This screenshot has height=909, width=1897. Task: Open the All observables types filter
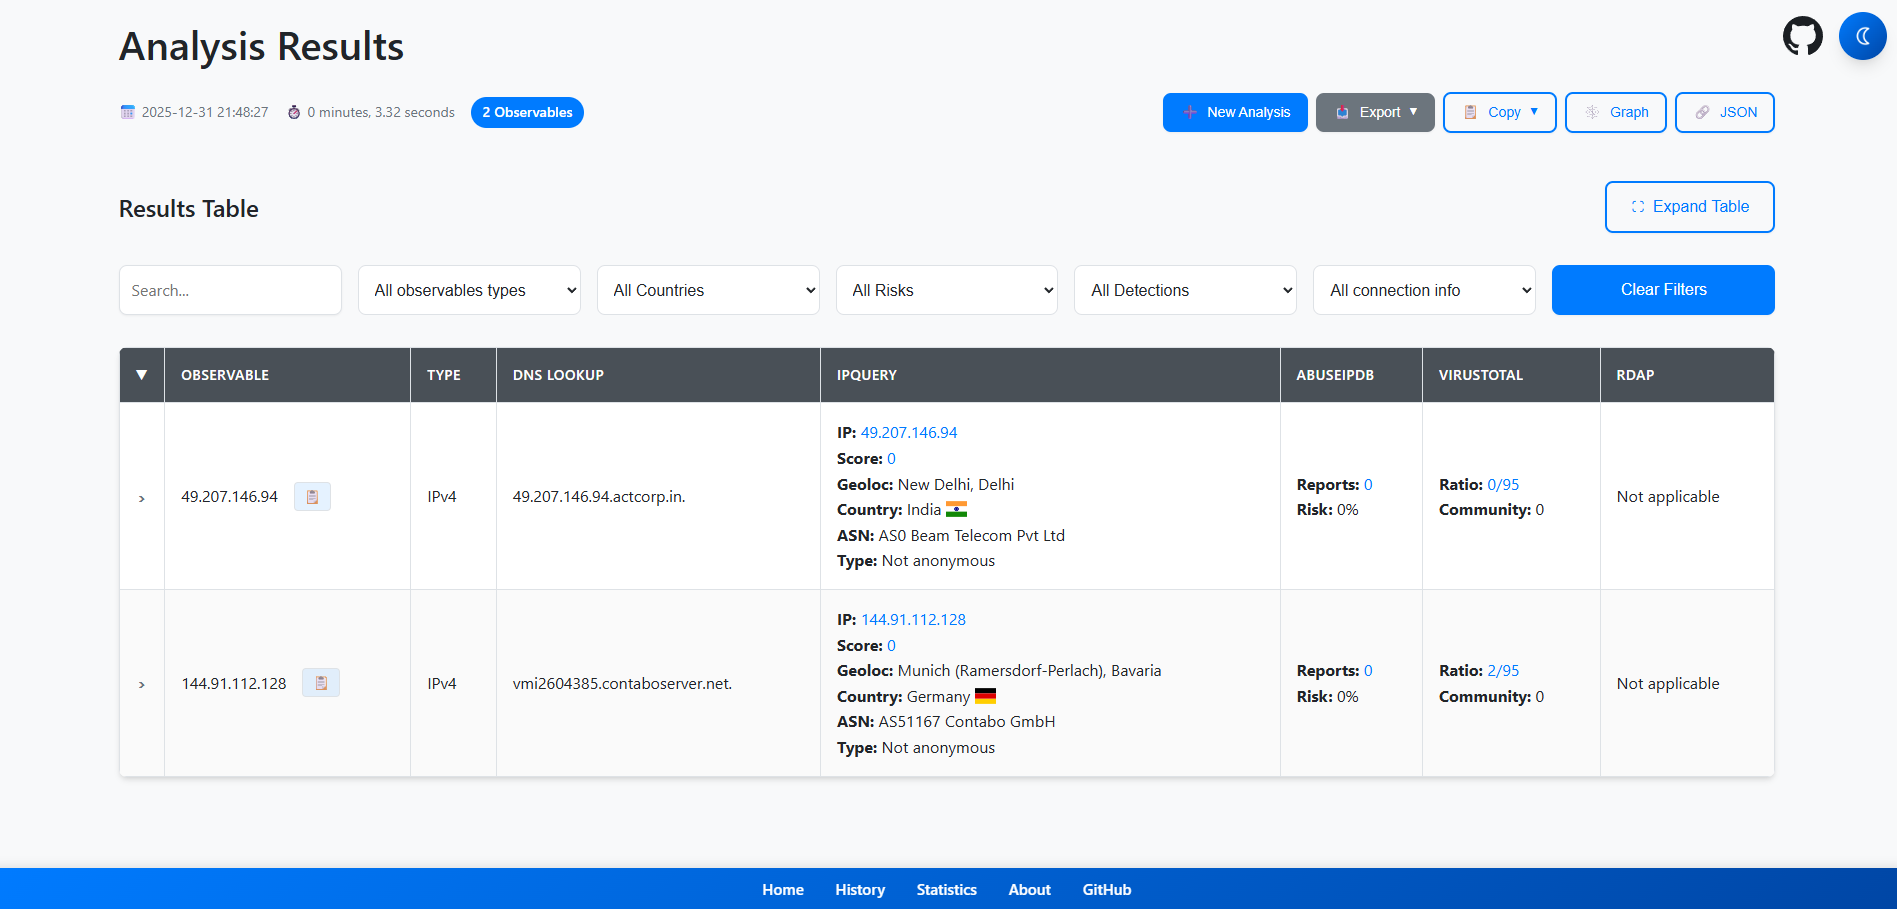[469, 290]
